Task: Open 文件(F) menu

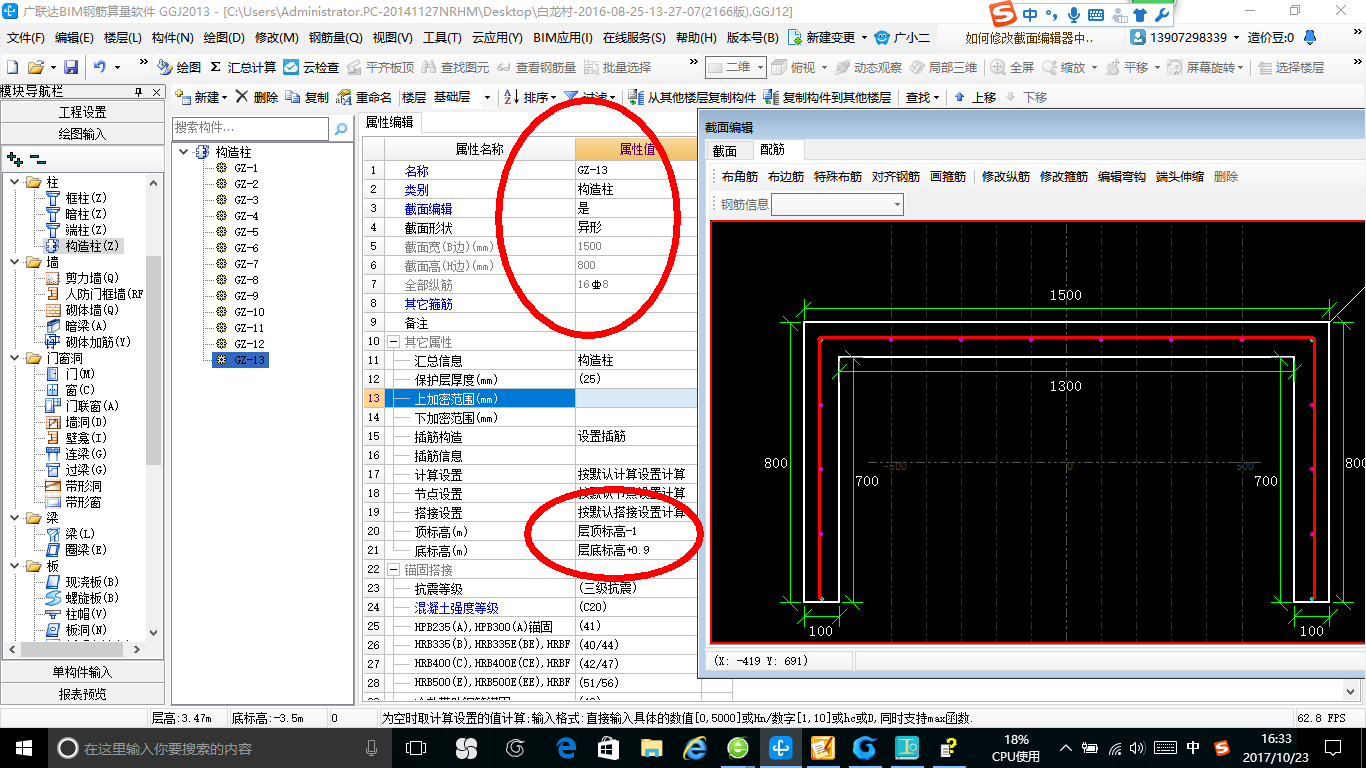Action: 25,38
